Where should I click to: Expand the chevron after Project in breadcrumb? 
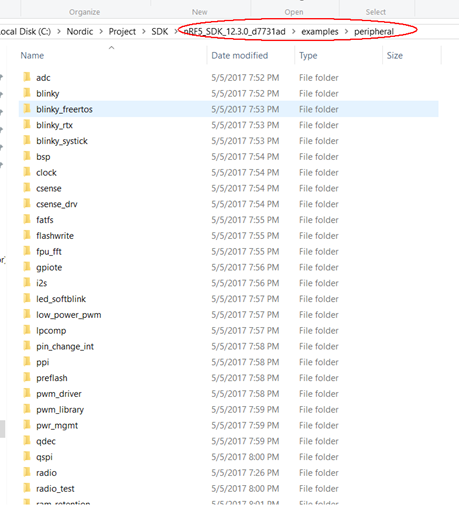pyautogui.click(x=144, y=32)
